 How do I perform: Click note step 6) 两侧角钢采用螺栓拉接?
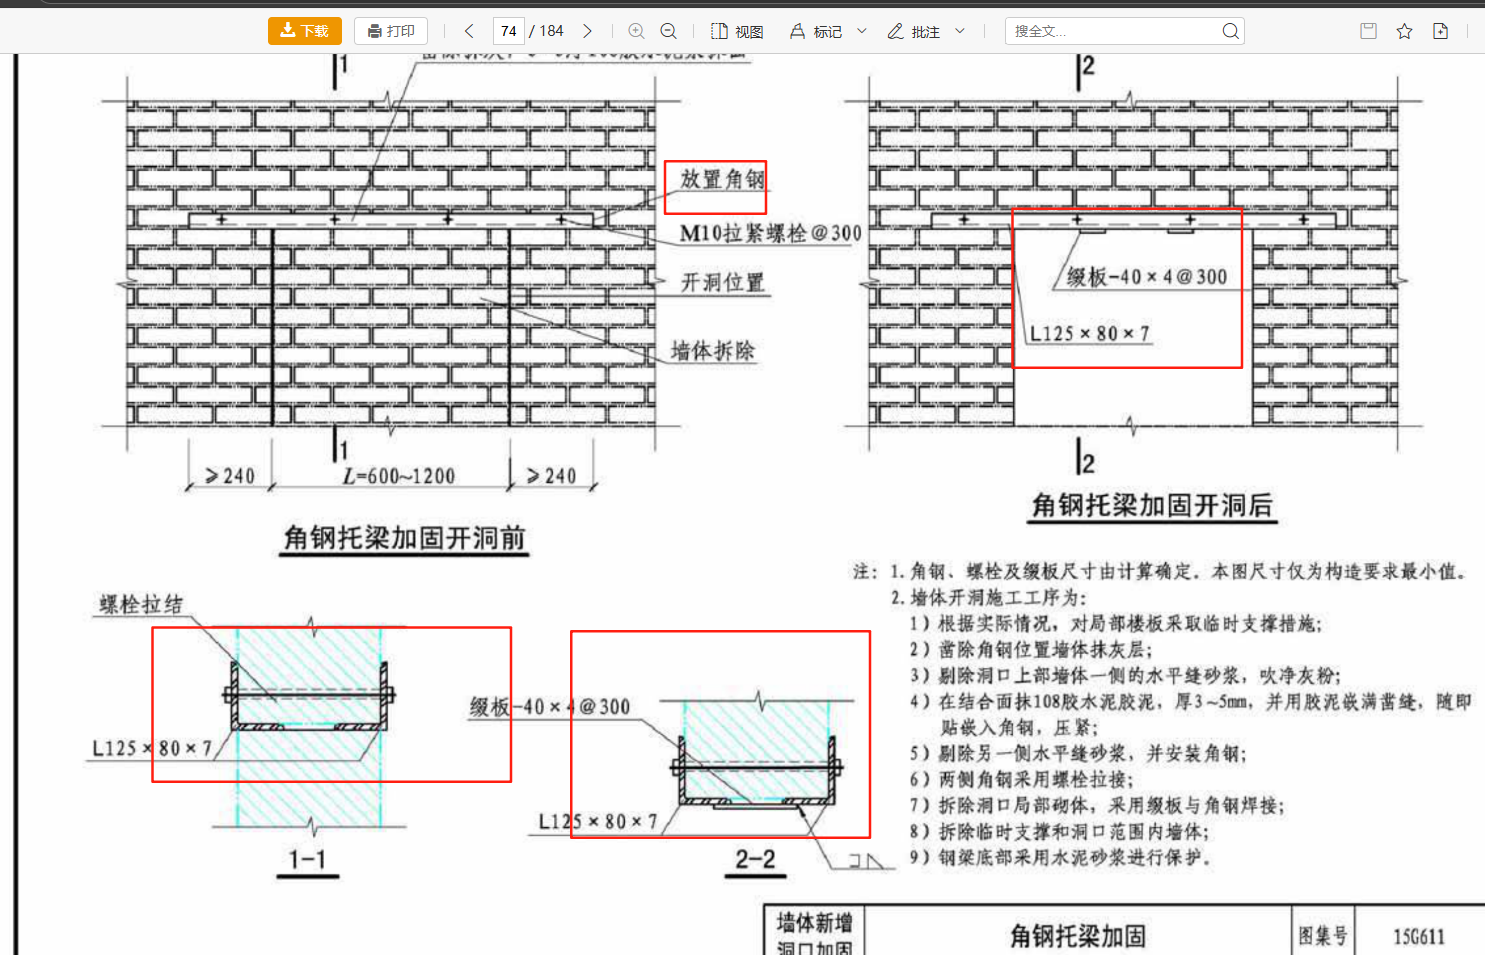pyautogui.click(x=1021, y=779)
